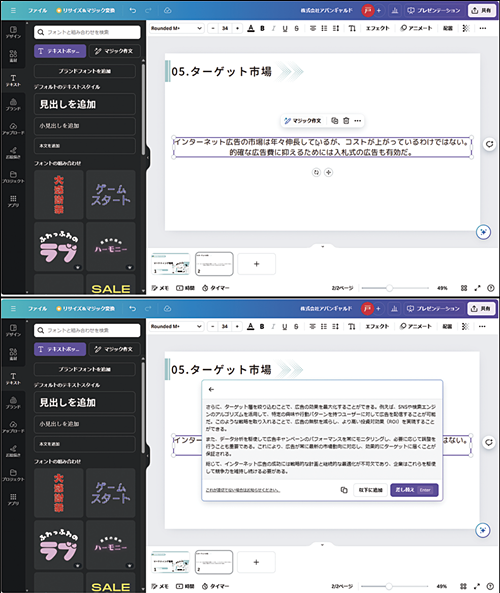The image size is (500, 593).
Task: Open 素材 elements sidebar tab in upper window
Action: pos(13,56)
